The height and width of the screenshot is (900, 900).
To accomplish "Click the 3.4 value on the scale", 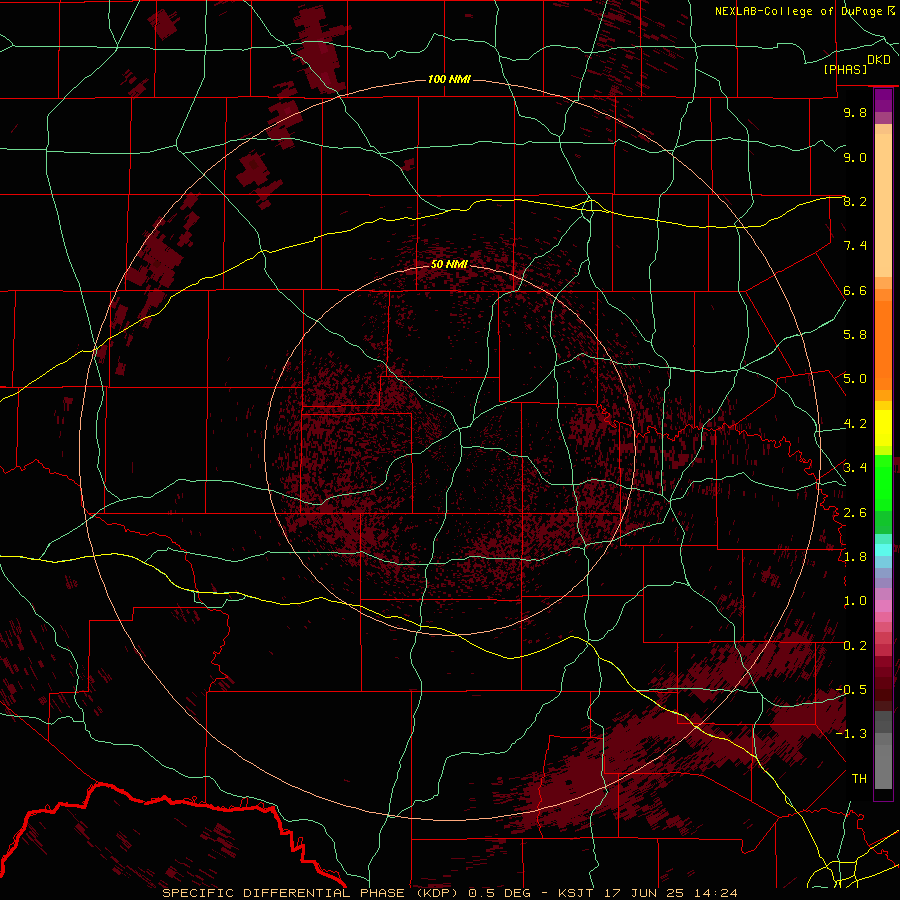I will pyautogui.click(x=855, y=468).
